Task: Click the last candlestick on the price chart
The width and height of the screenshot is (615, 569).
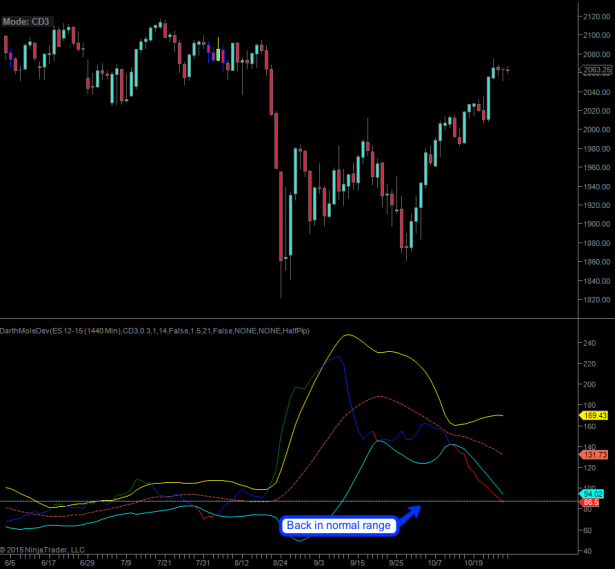Action: (x=507, y=69)
